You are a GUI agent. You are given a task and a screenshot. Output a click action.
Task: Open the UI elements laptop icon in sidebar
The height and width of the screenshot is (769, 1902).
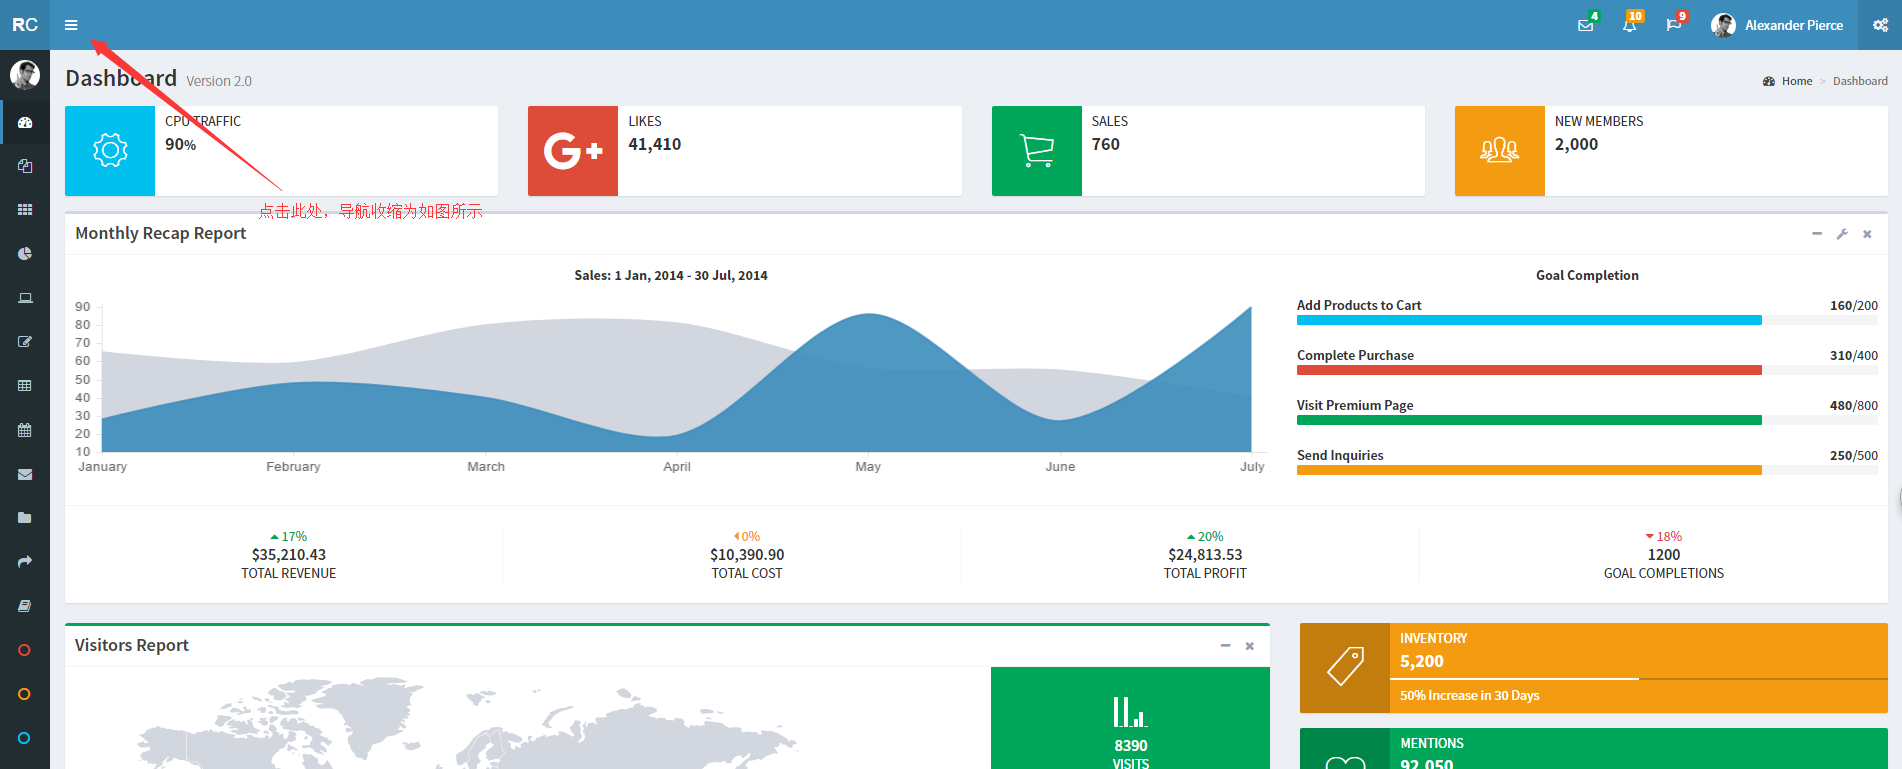[x=25, y=298]
